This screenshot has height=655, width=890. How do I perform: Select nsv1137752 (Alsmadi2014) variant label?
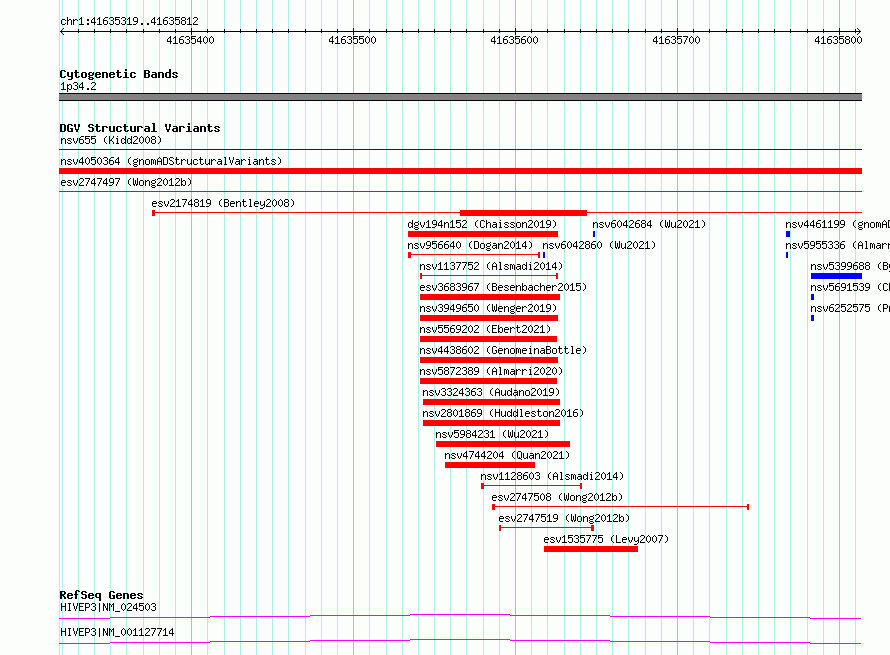491,266
